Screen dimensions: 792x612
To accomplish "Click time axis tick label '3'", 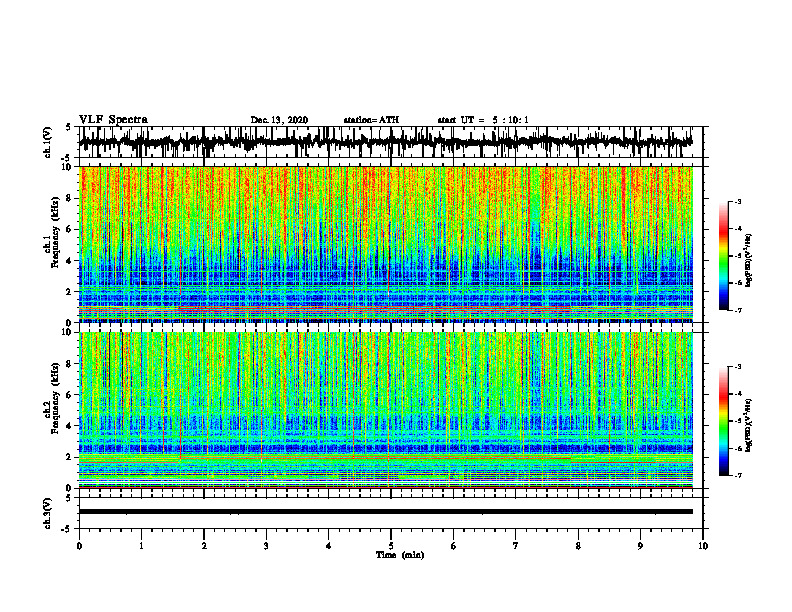I will click(266, 546).
